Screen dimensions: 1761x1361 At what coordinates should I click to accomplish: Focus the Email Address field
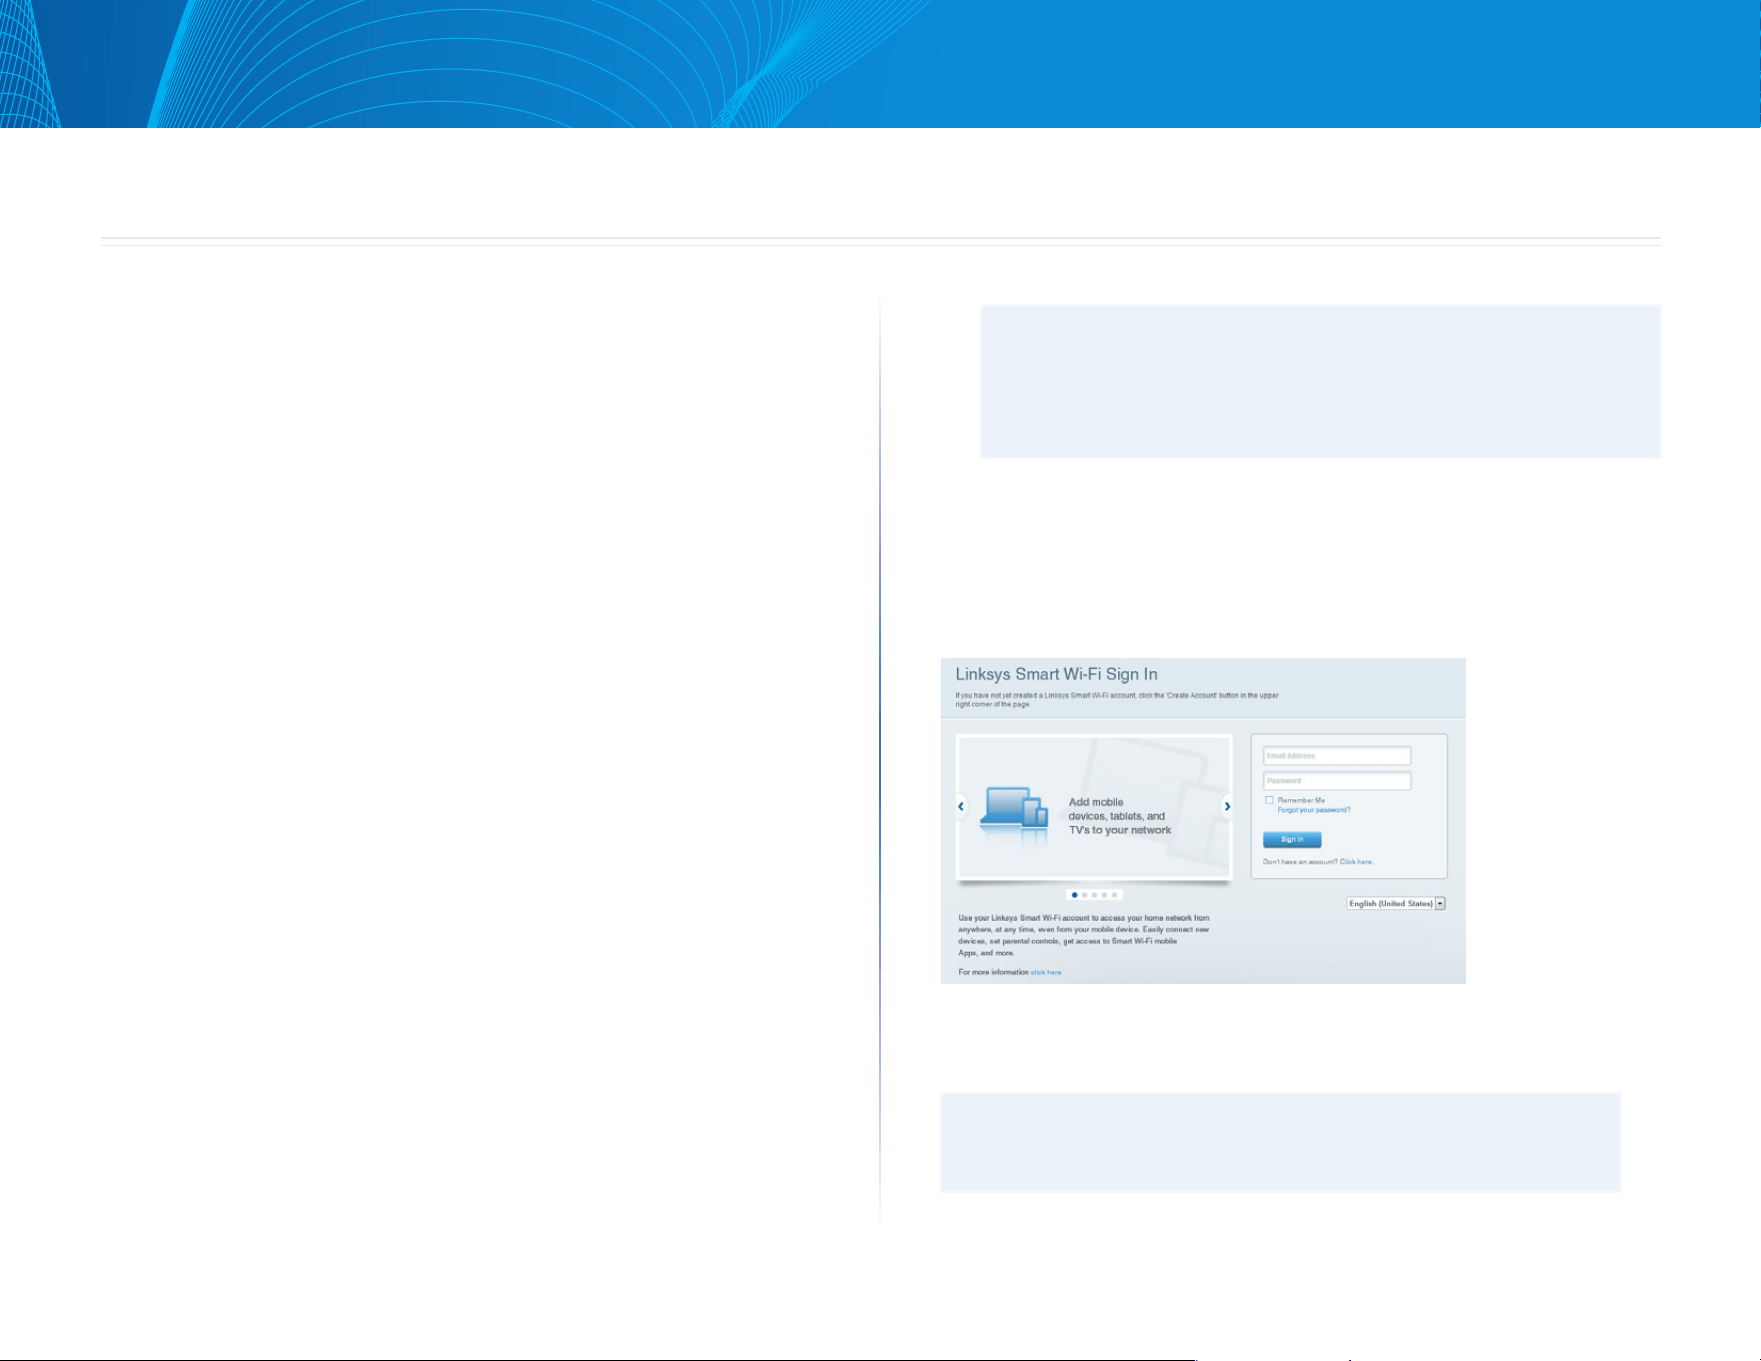pyautogui.click(x=1337, y=756)
